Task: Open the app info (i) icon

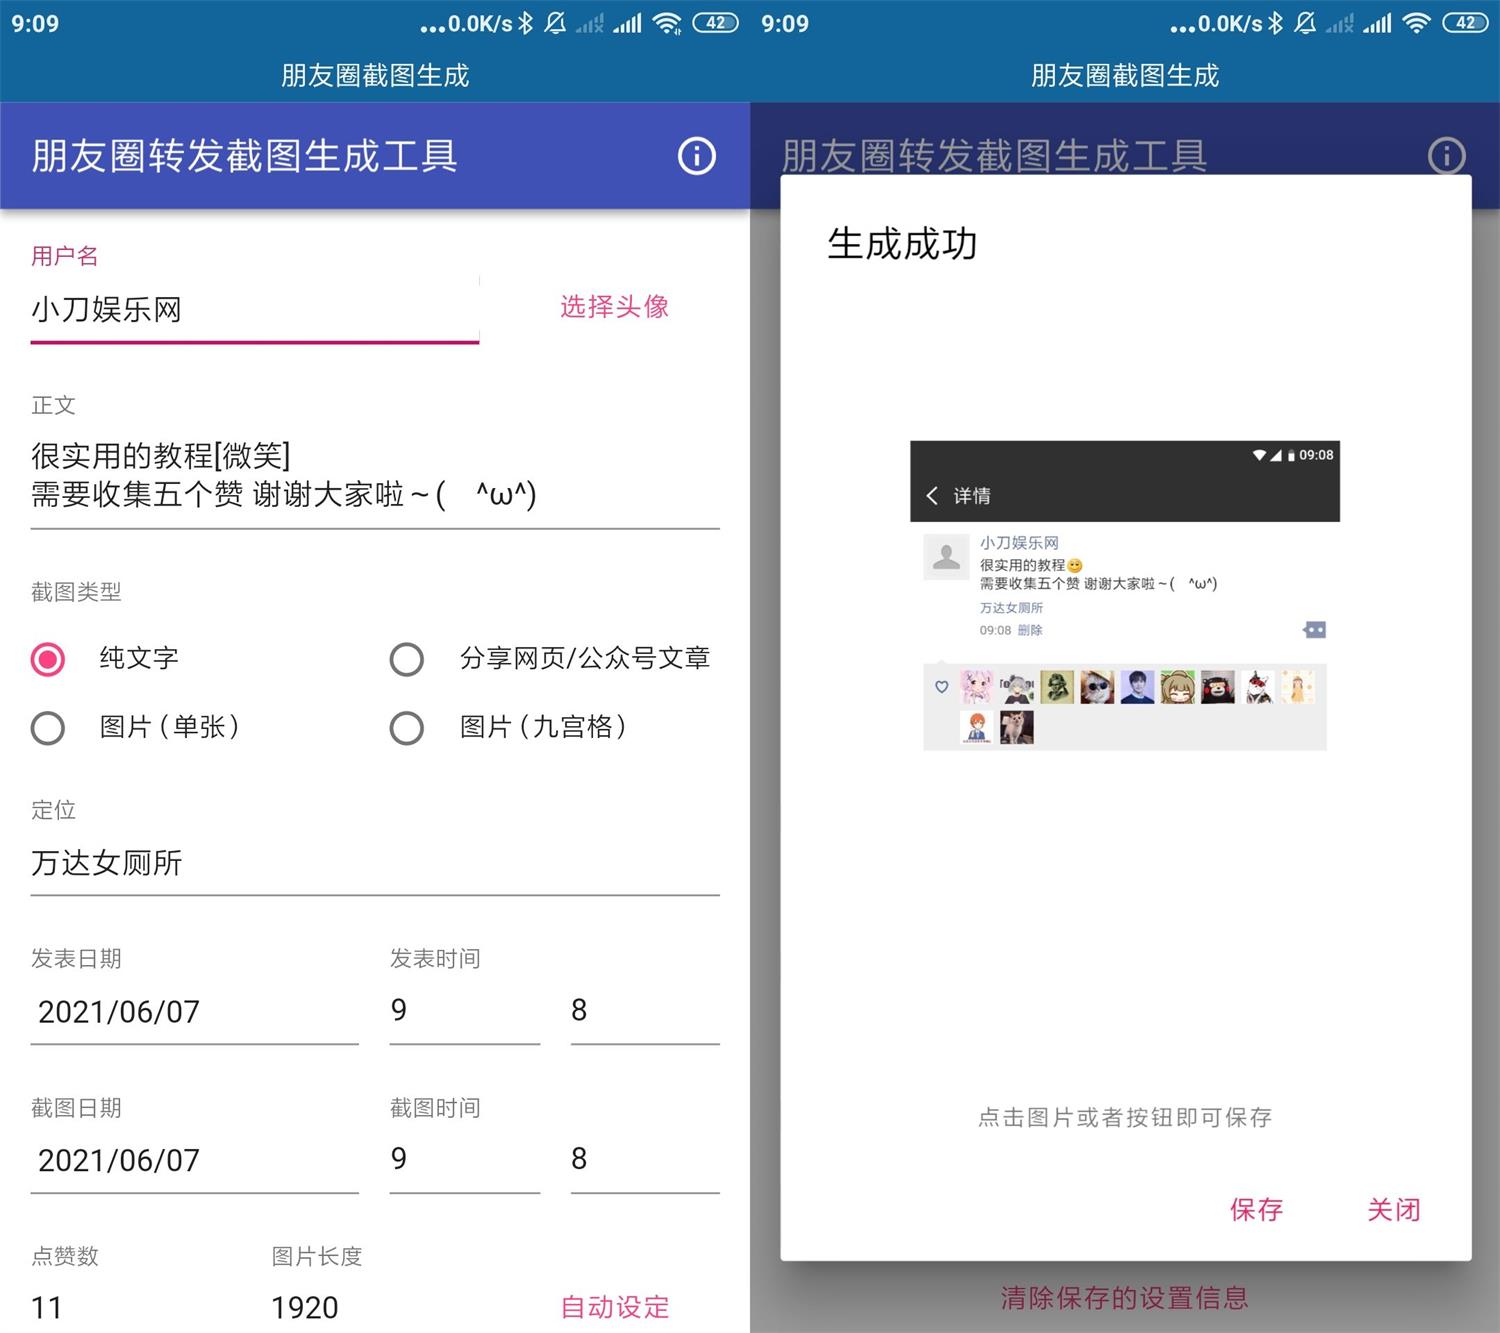Action: pyautogui.click(x=697, y=156)
